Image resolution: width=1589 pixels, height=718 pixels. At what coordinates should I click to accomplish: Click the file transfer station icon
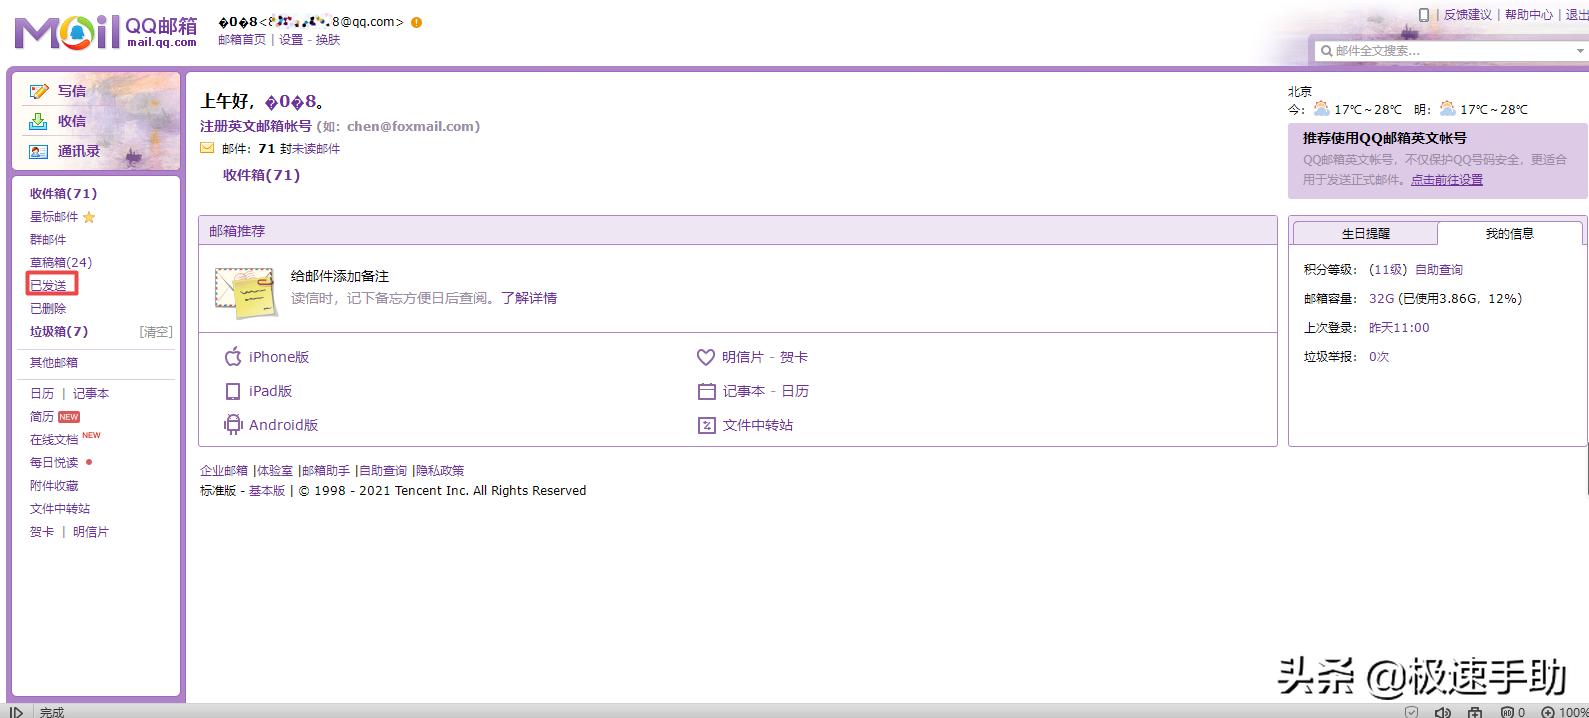pos(706,425)
